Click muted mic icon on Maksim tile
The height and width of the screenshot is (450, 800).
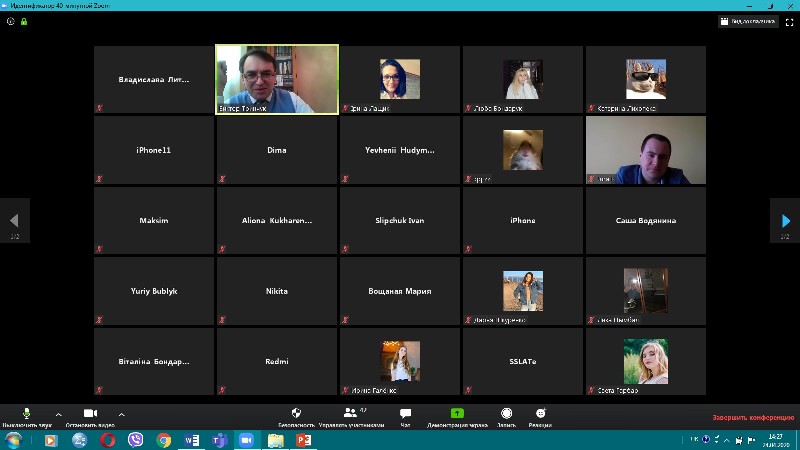(99, 249)
